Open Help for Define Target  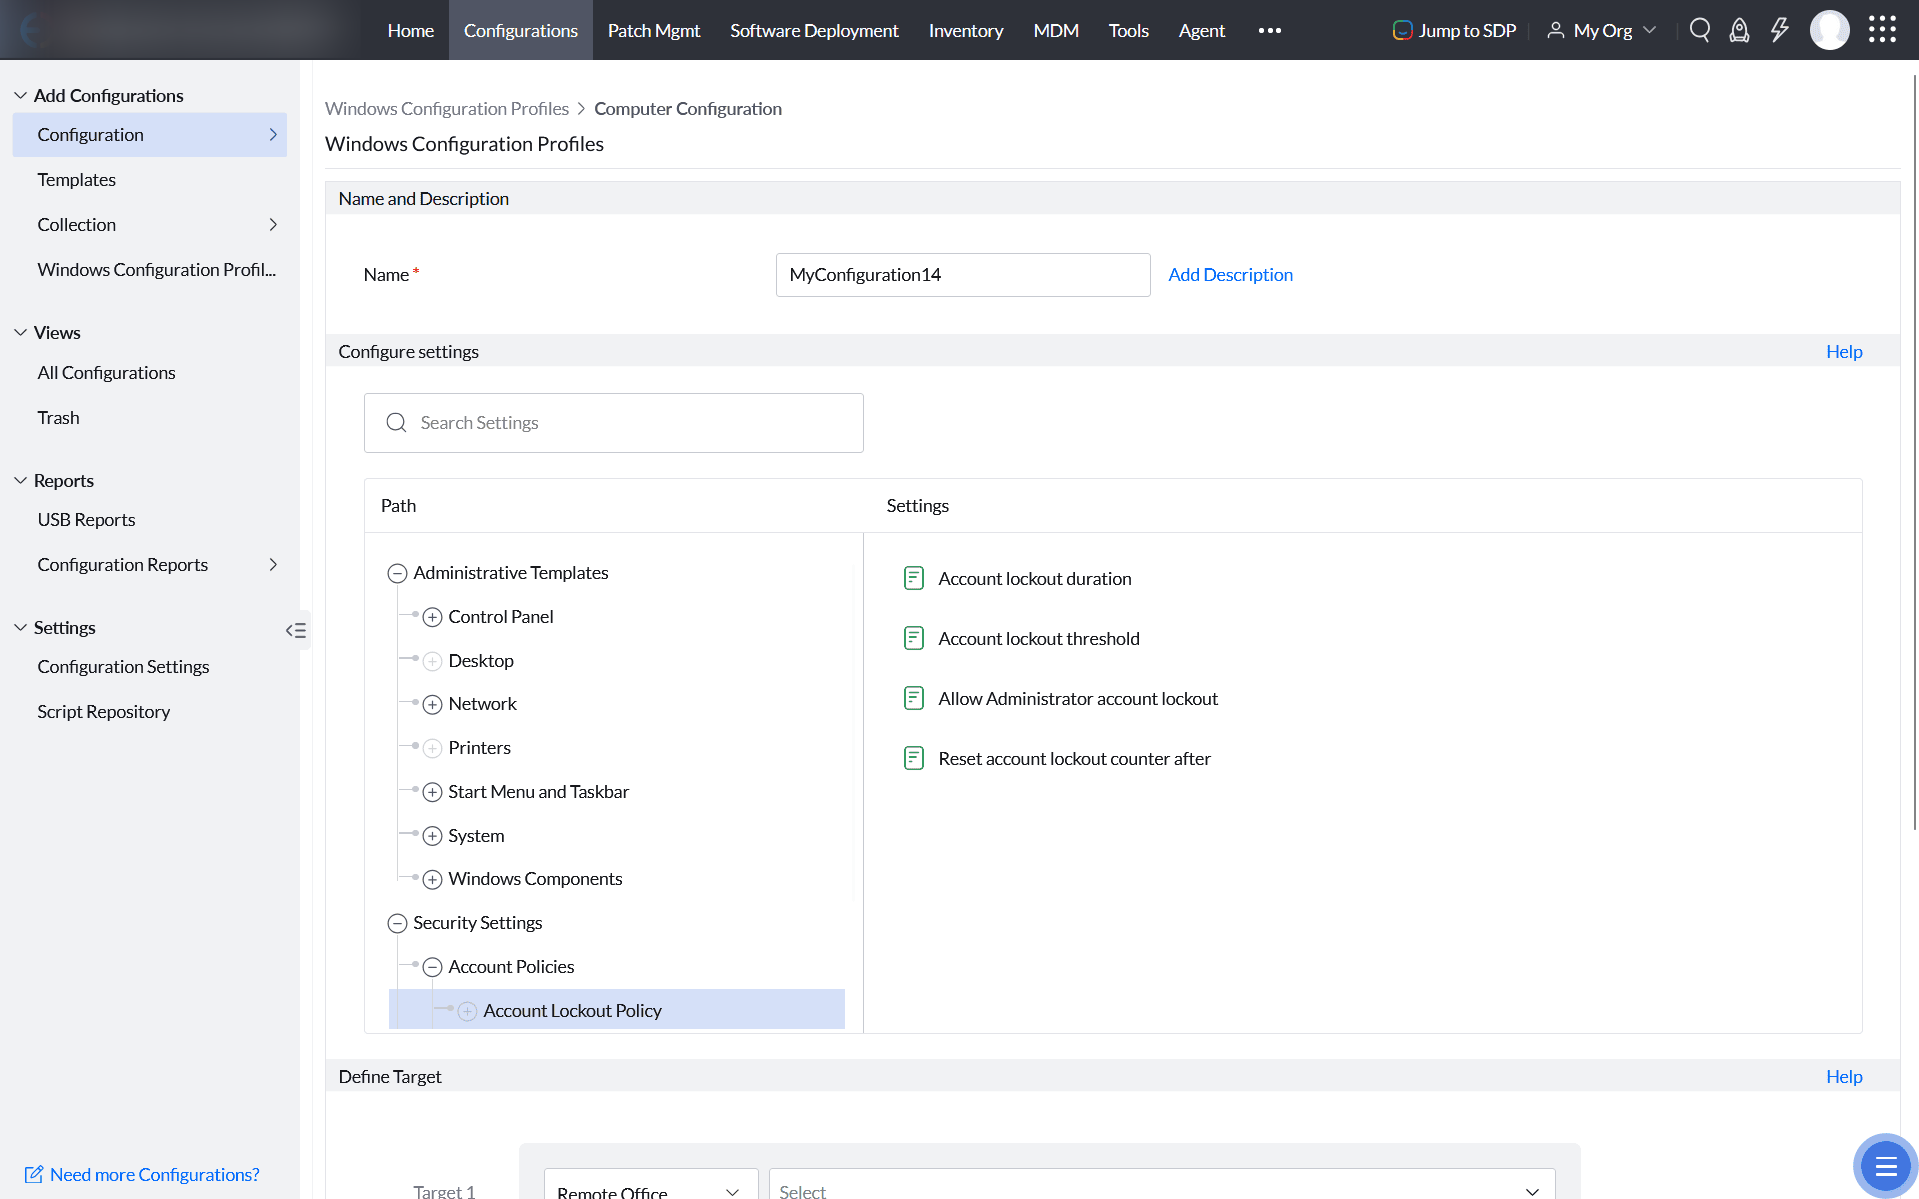[x=1844, y=1077]
